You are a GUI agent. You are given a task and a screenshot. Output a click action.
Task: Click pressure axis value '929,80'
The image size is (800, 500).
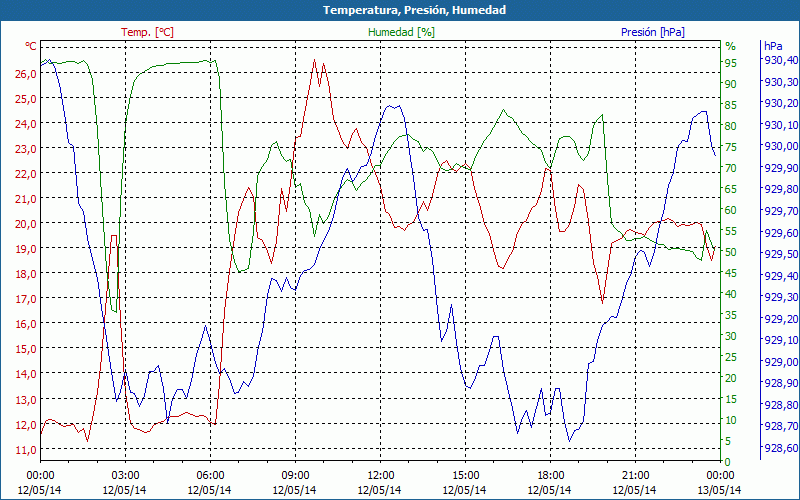(780, 189)
